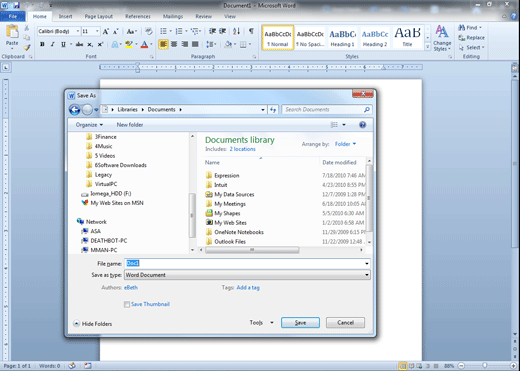520x371 pixels.
Task: Click the font color swatch button
Action: tap(144, 44)
